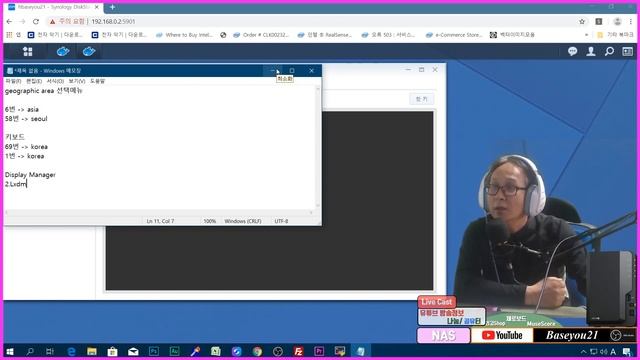Screen dimensions: 640x360
Task: Open the 'e-Commerce Store...' bookmark
Action: point(454,35)
